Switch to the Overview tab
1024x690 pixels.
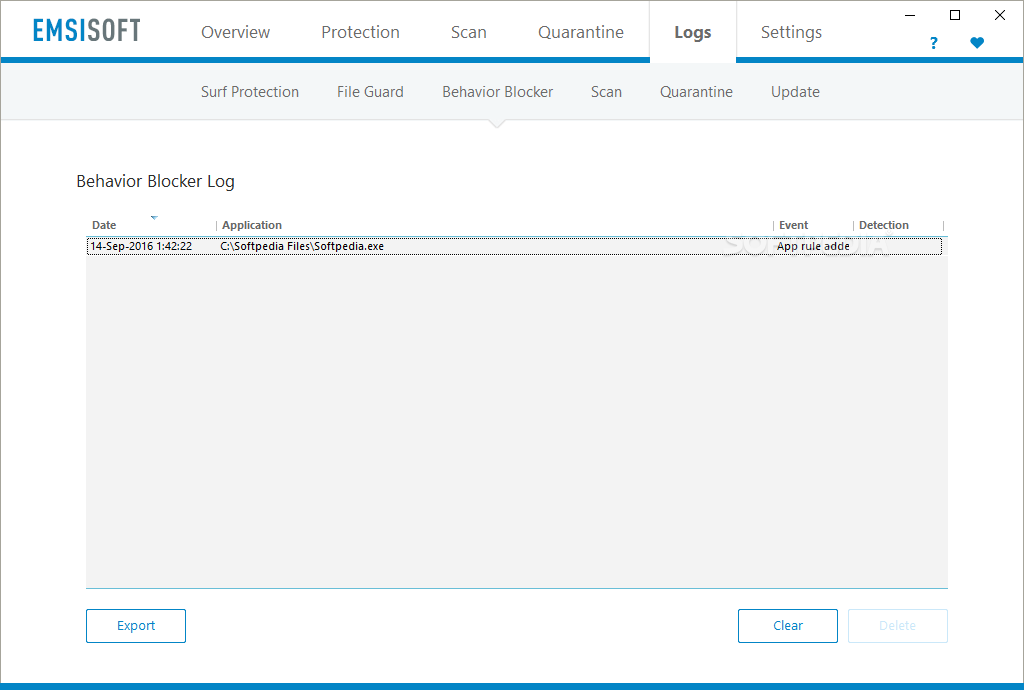(x=235, y=32)
